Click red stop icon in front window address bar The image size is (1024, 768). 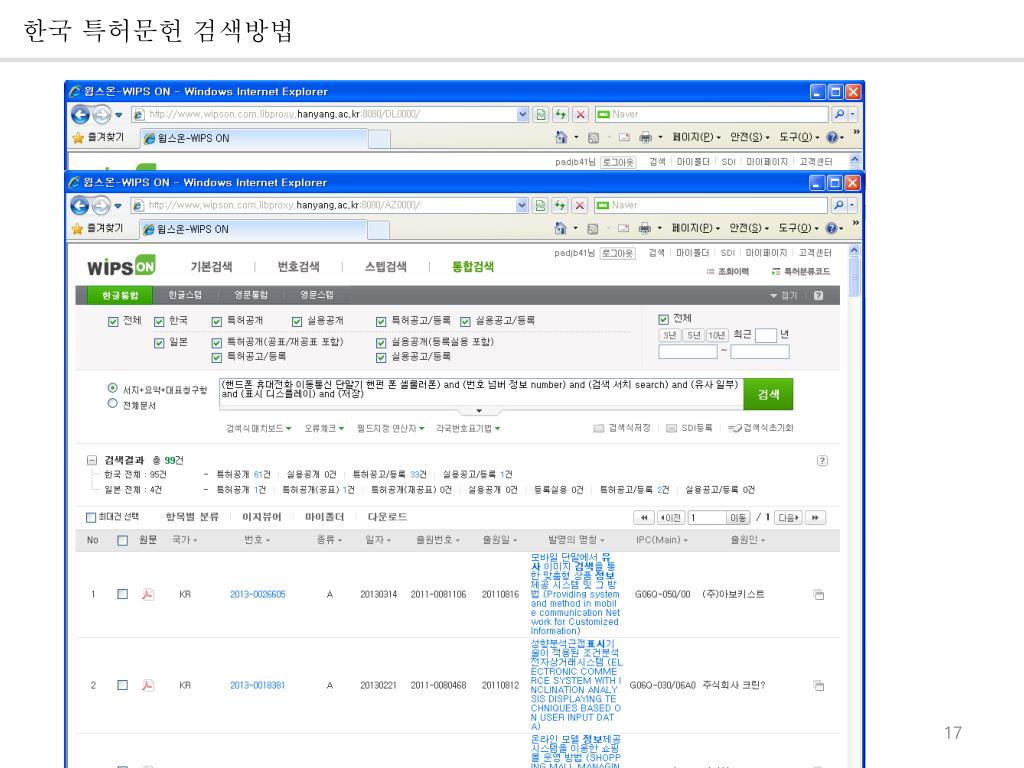click(579, 205)
